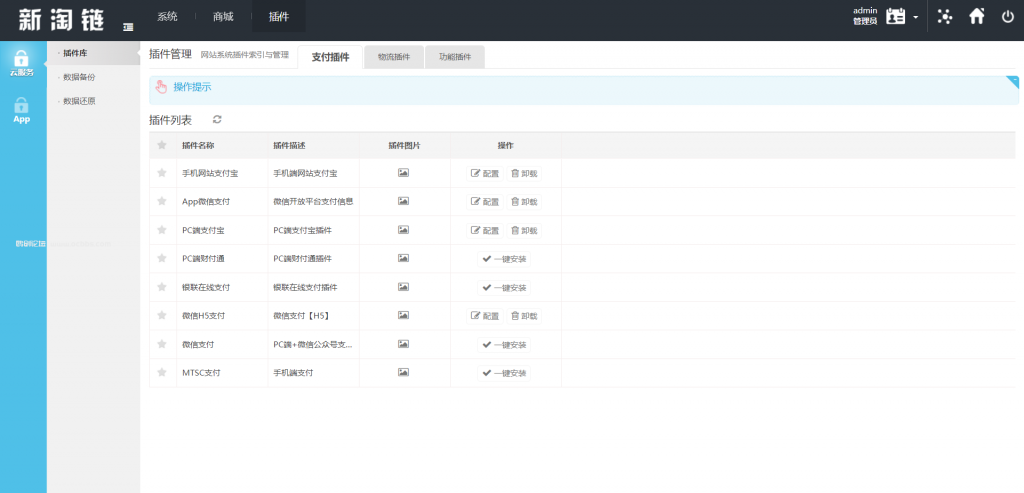The width and height of the screenshot is (1024, 493).
Task: Configure the 微信H5支付 plugin
Action: 485,316
